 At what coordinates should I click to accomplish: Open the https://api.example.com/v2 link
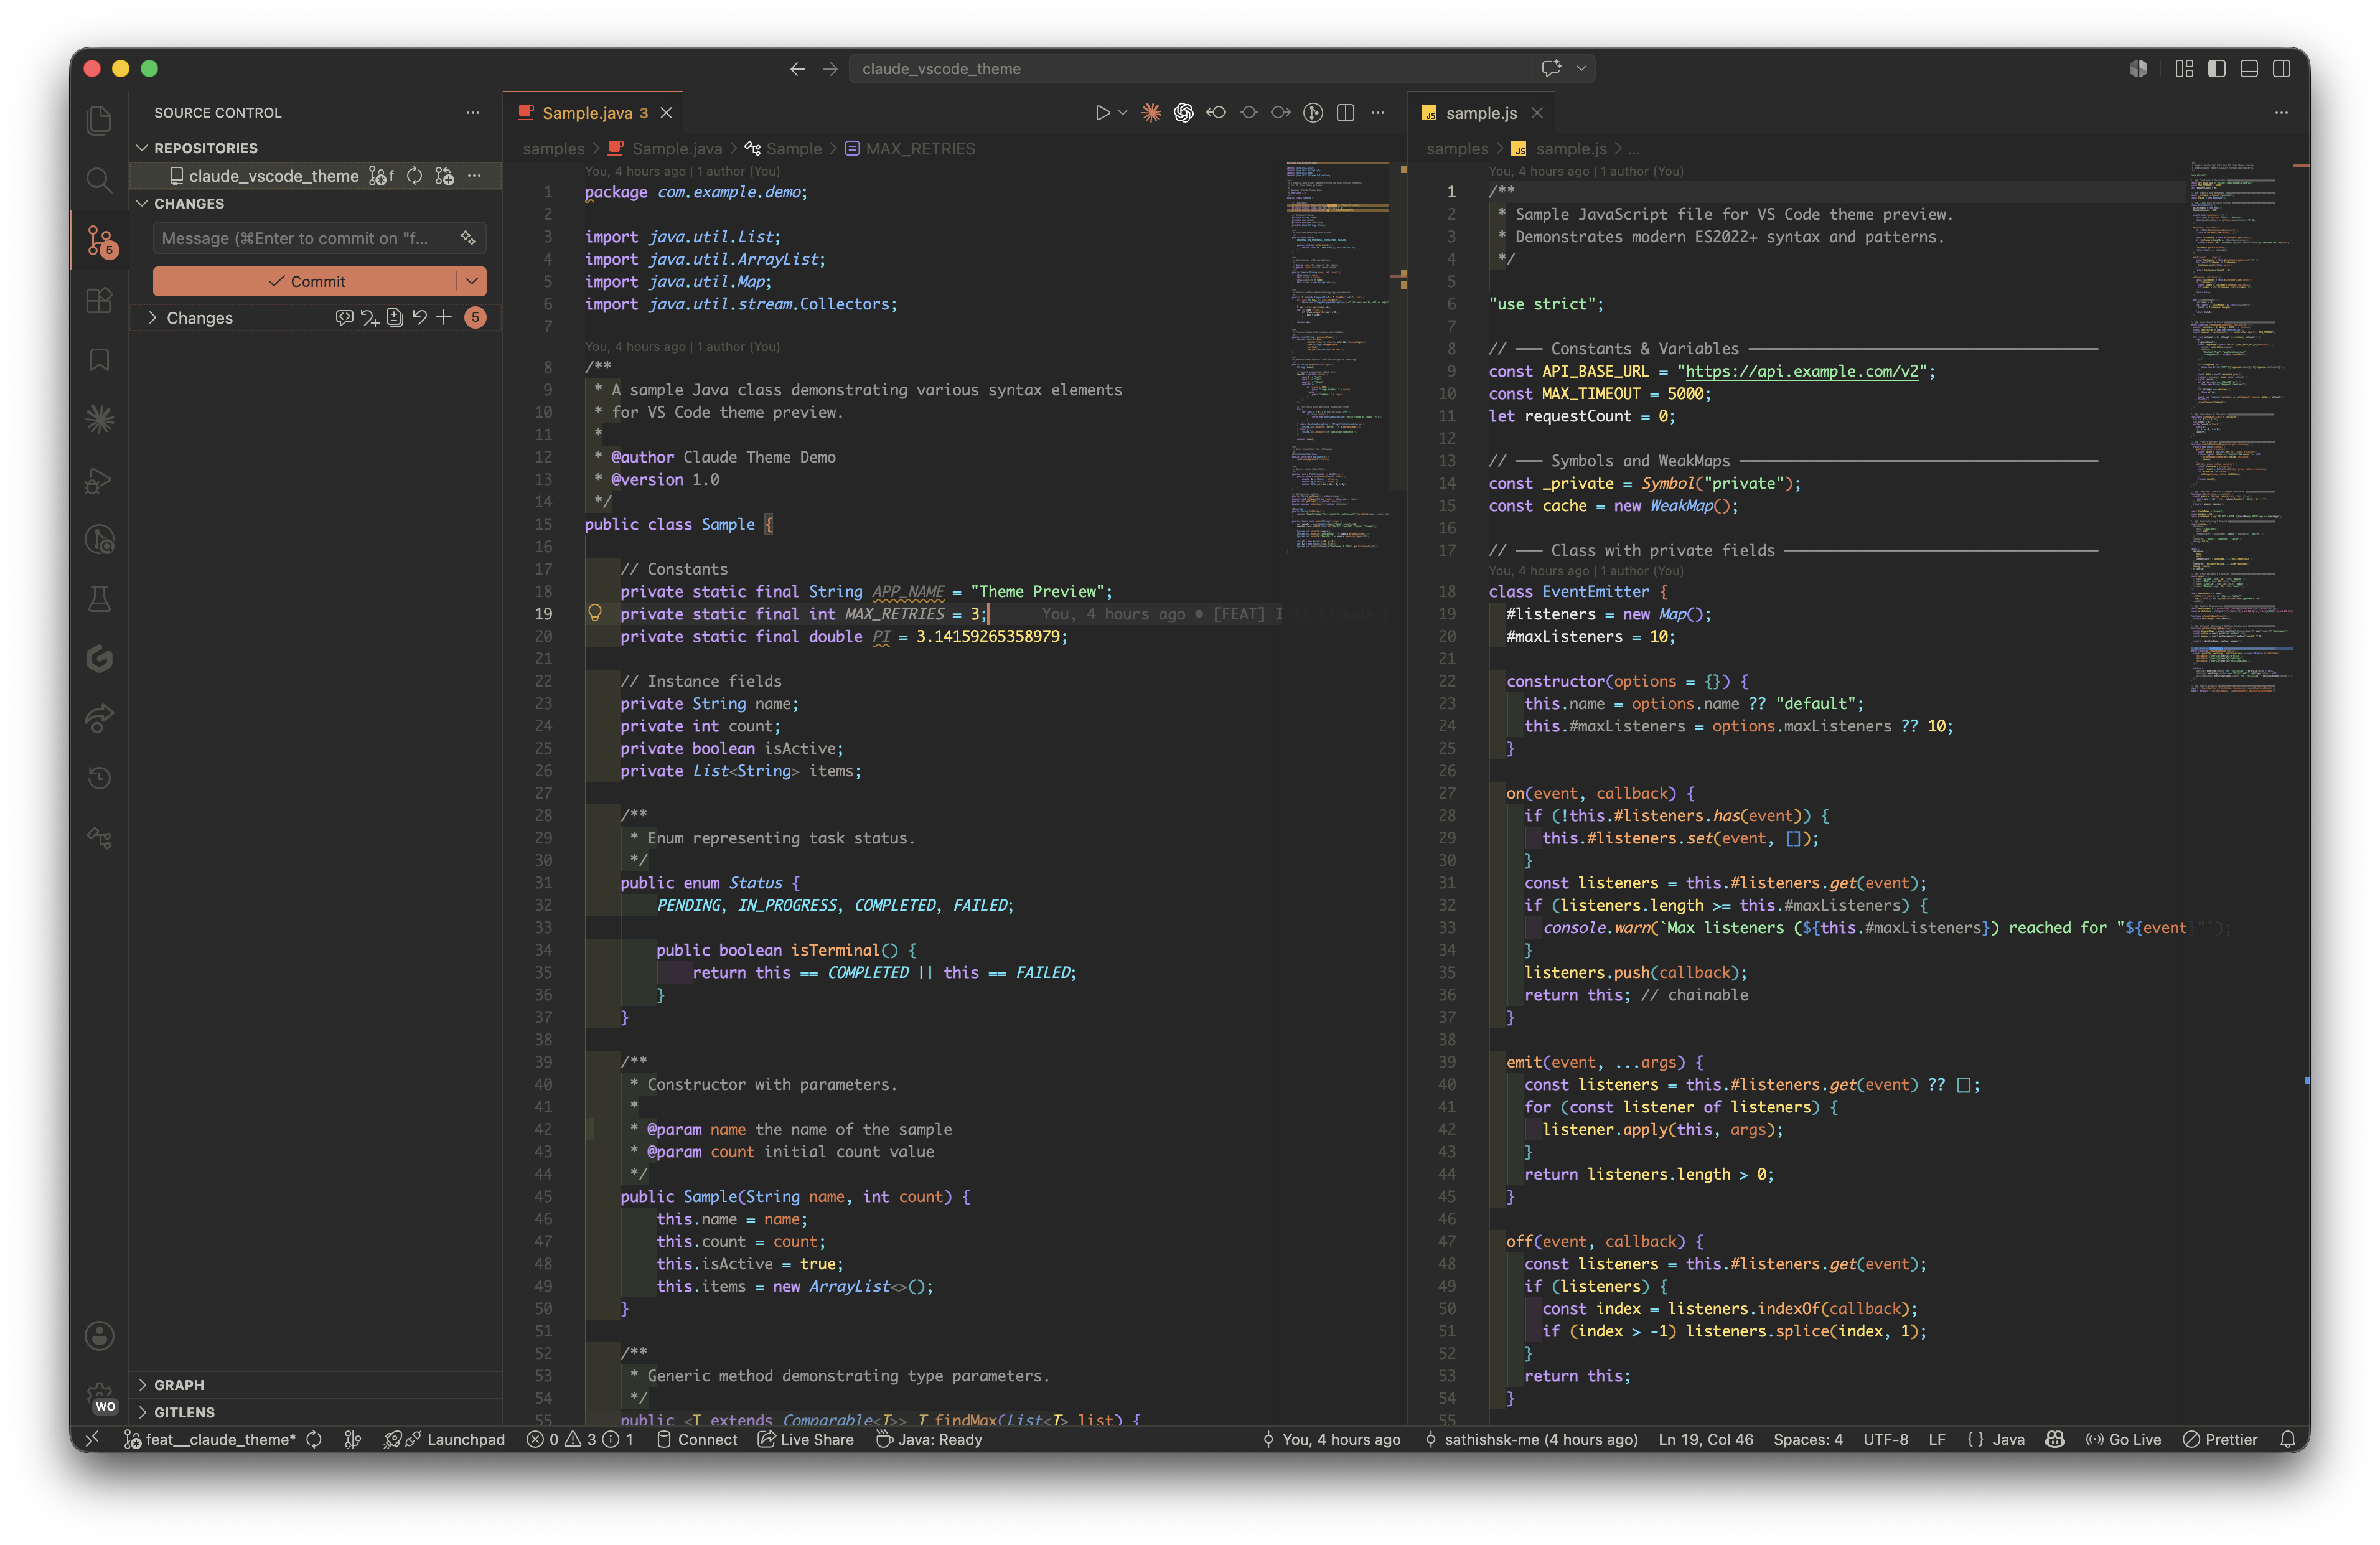1802,371
